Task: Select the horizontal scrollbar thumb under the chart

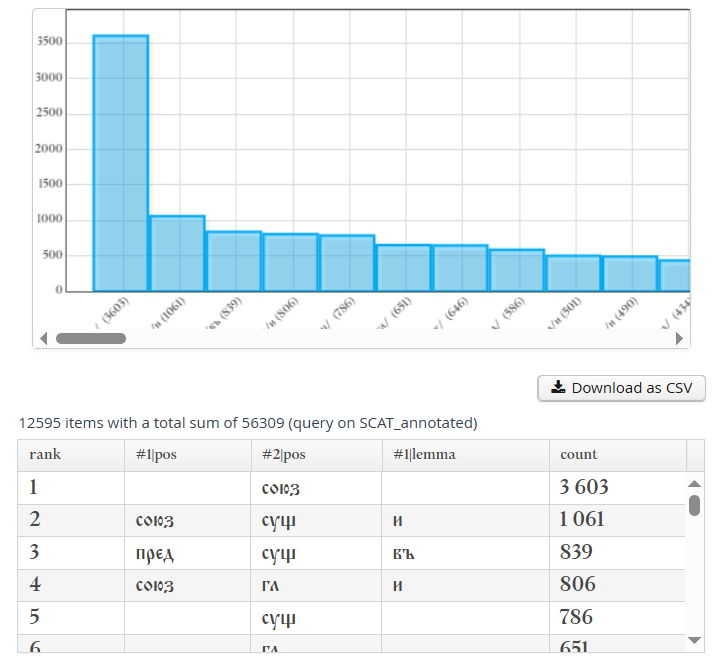Action: (x=91, y=339)
